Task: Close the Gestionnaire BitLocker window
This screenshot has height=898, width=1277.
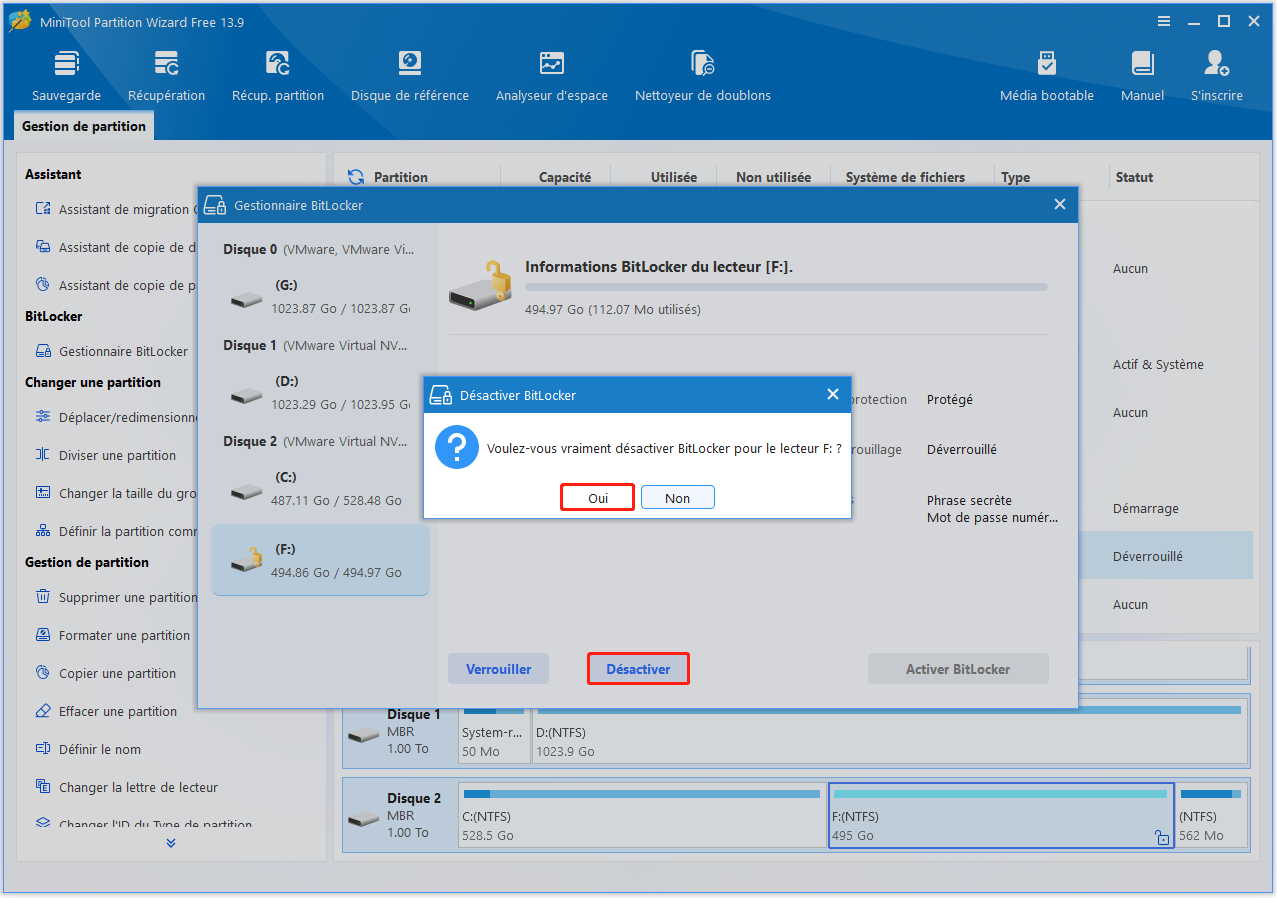Action: (x=1060, y=204)
